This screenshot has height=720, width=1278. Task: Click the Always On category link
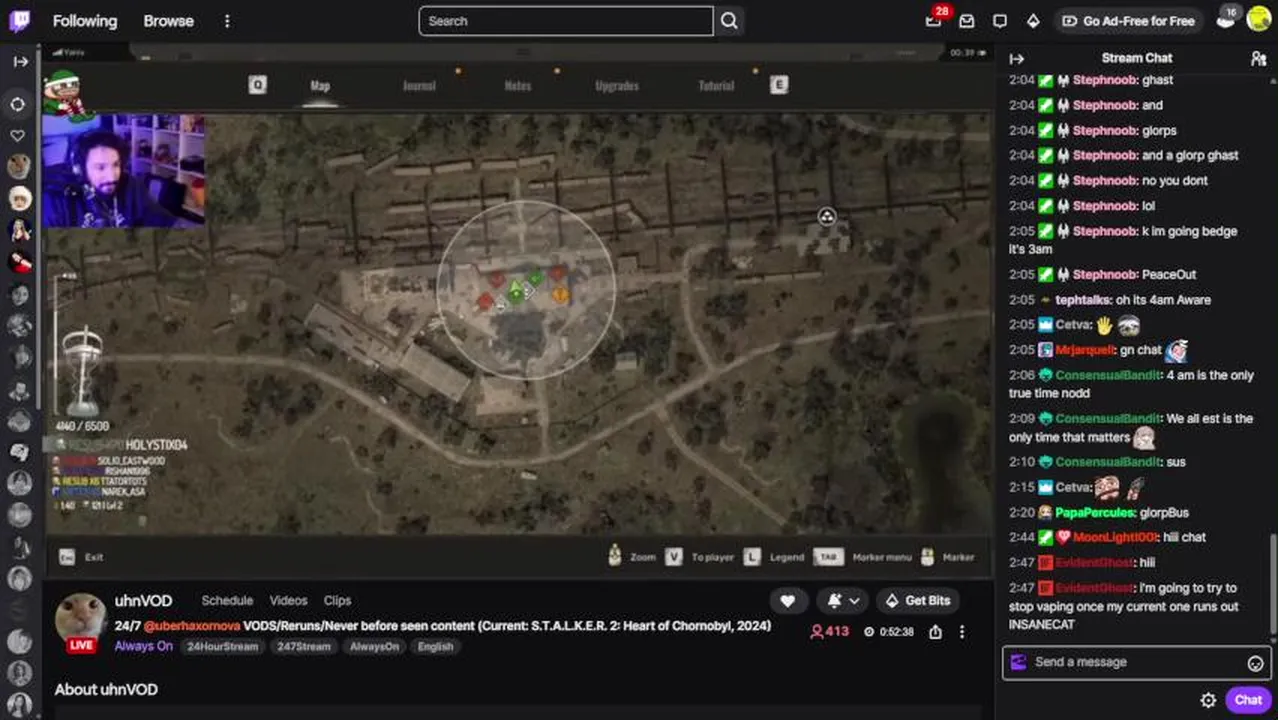coord(143,647)
